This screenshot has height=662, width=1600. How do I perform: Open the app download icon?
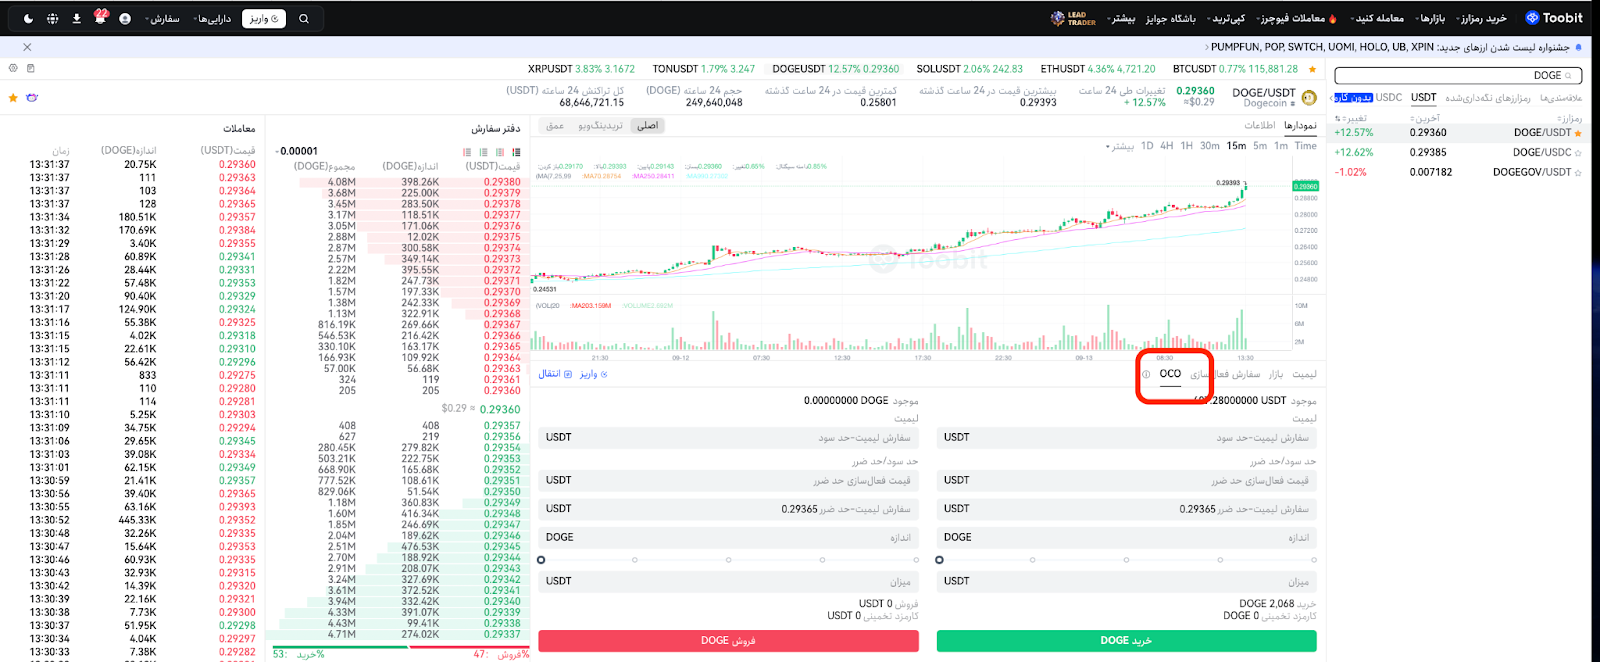click(76, 18)
